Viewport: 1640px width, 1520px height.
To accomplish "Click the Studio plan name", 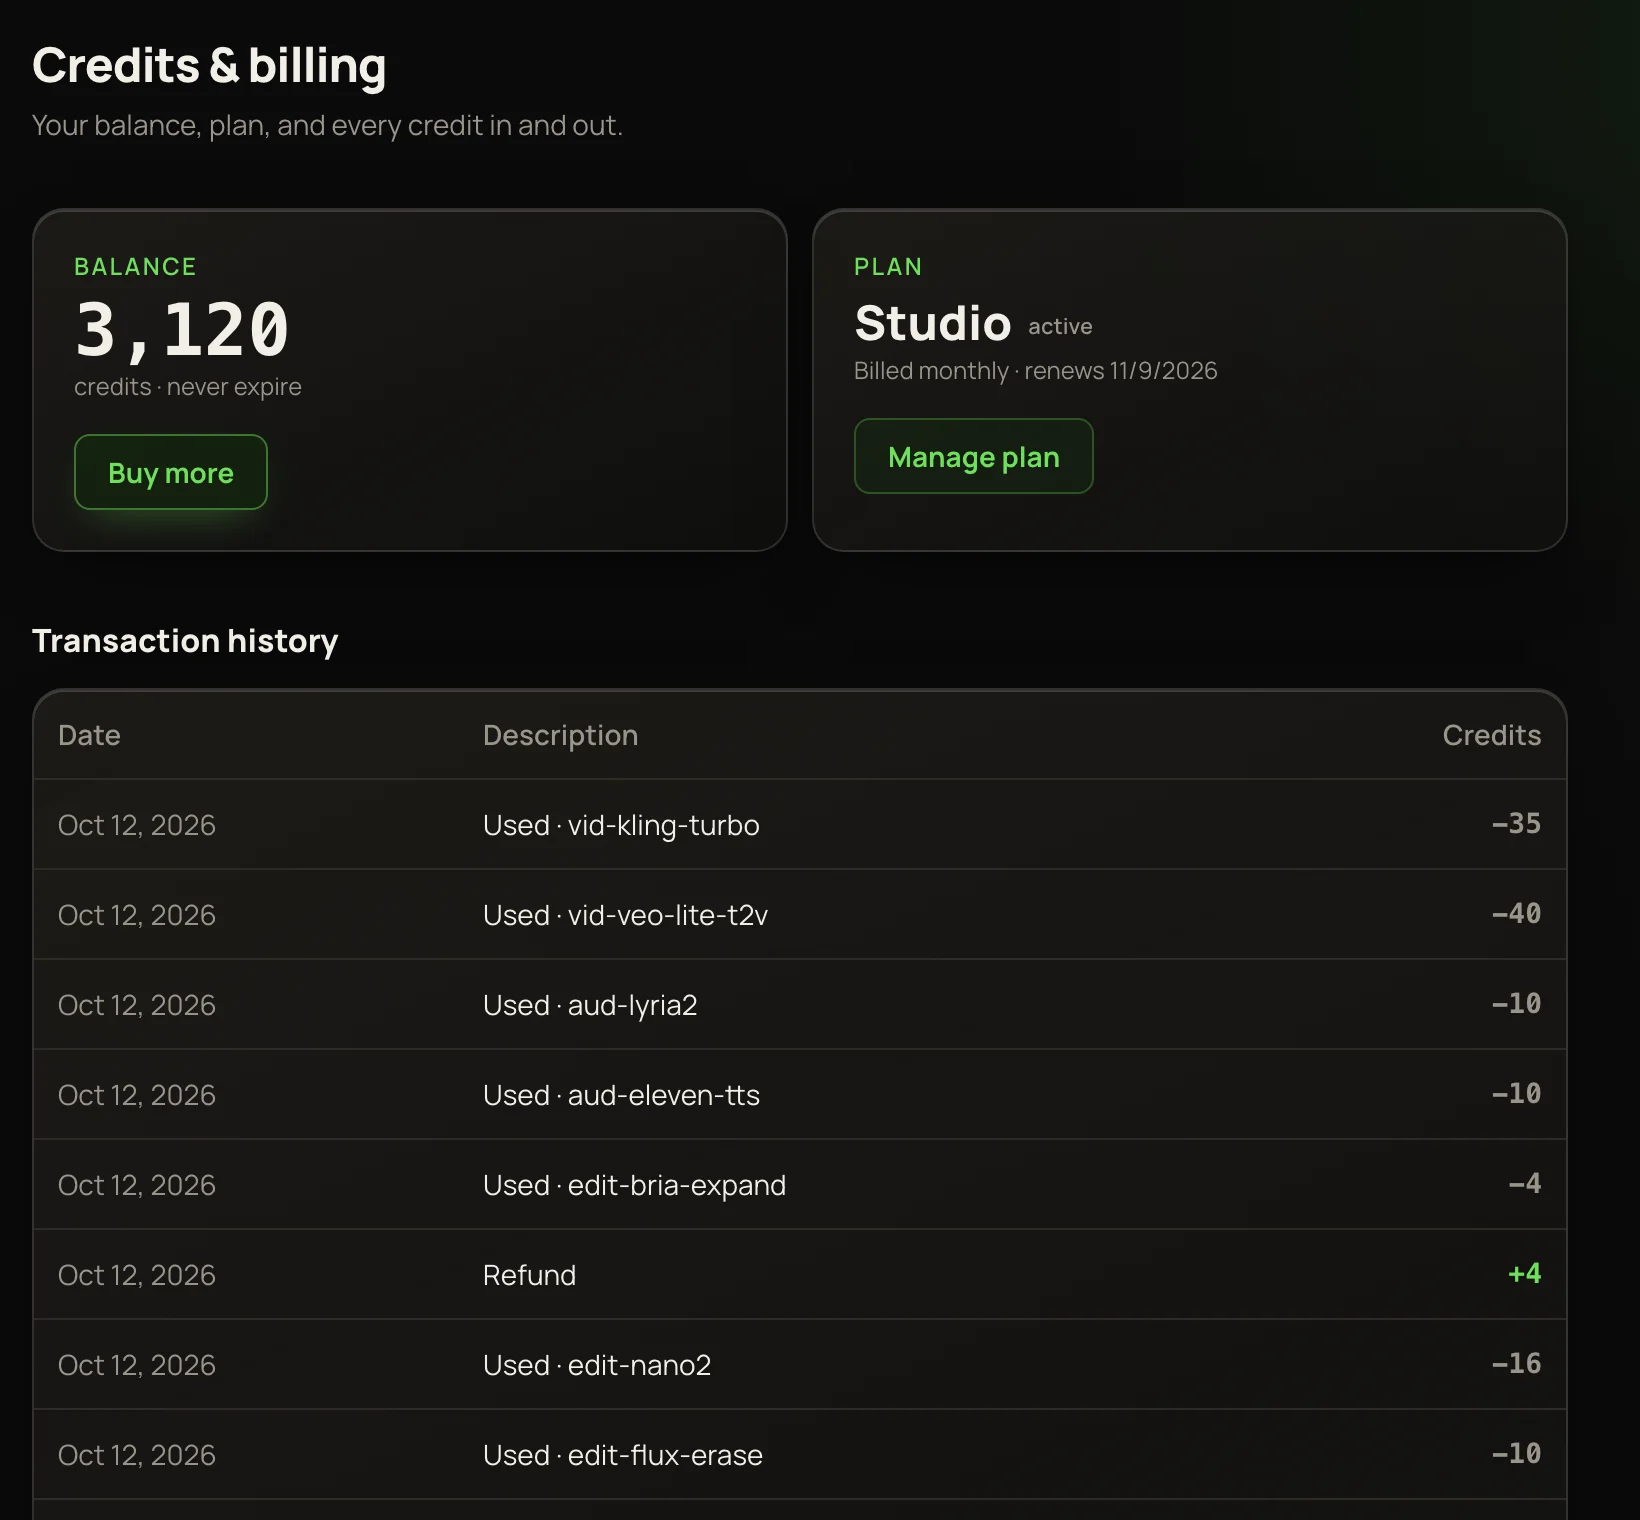I will click(x=932, y=323).
